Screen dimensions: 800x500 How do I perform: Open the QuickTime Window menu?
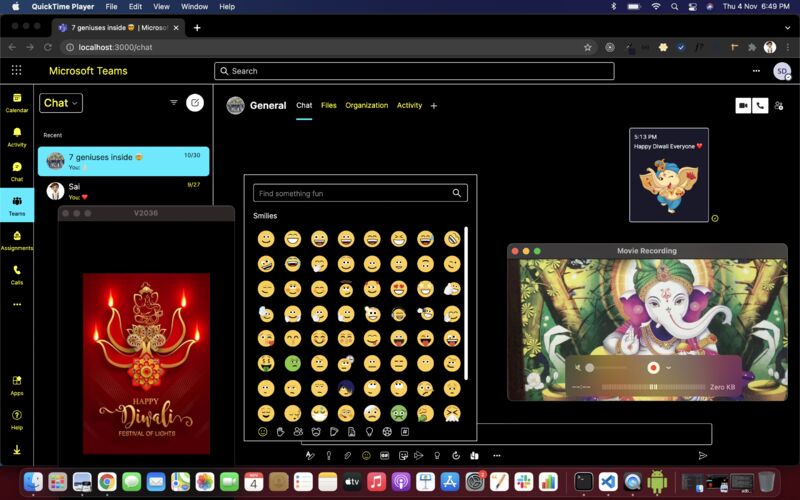coord(194,7)
